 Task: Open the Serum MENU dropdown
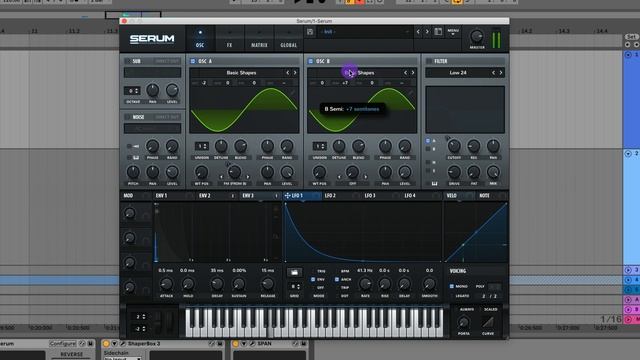(453, 32)
